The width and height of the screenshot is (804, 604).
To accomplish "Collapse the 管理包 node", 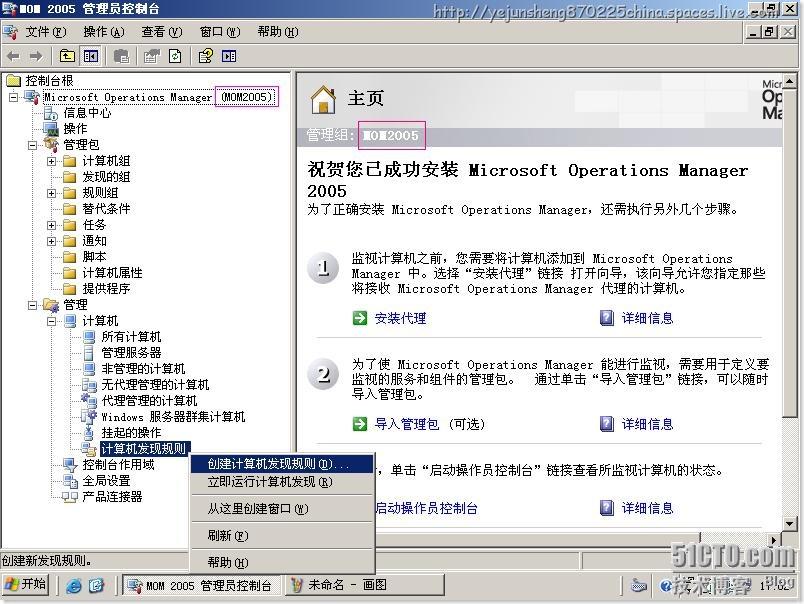I will [x=32, y=145].
